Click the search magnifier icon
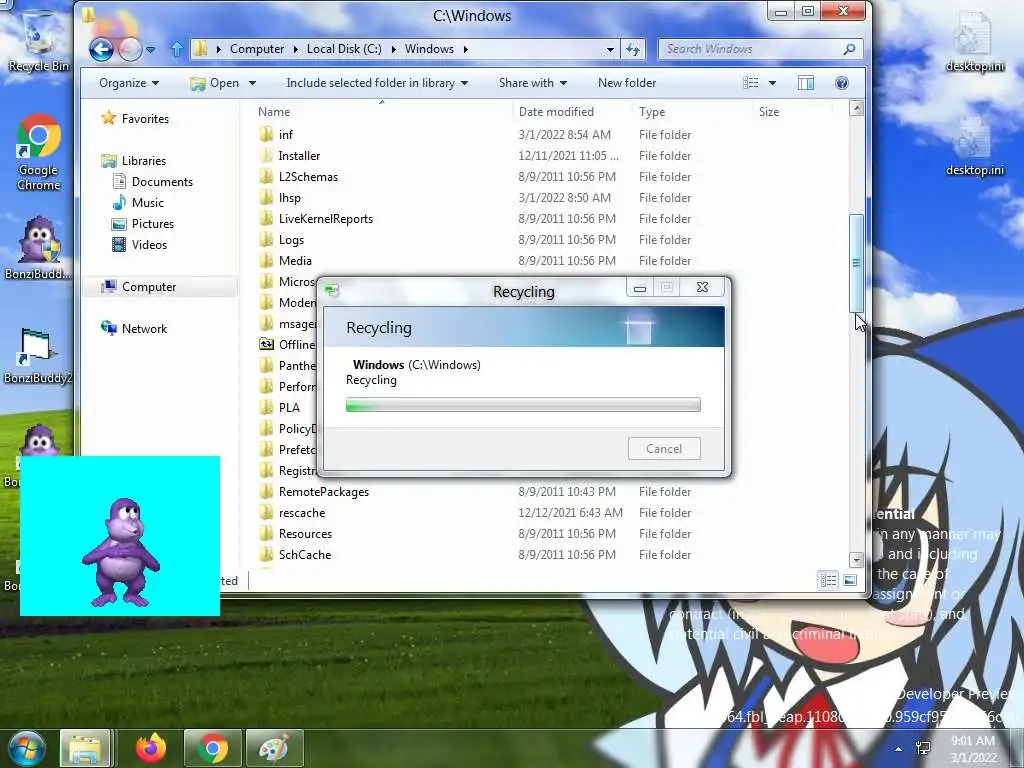This screenshot has height=768, width=1024. pyautogui.click(x=849, y=49)
